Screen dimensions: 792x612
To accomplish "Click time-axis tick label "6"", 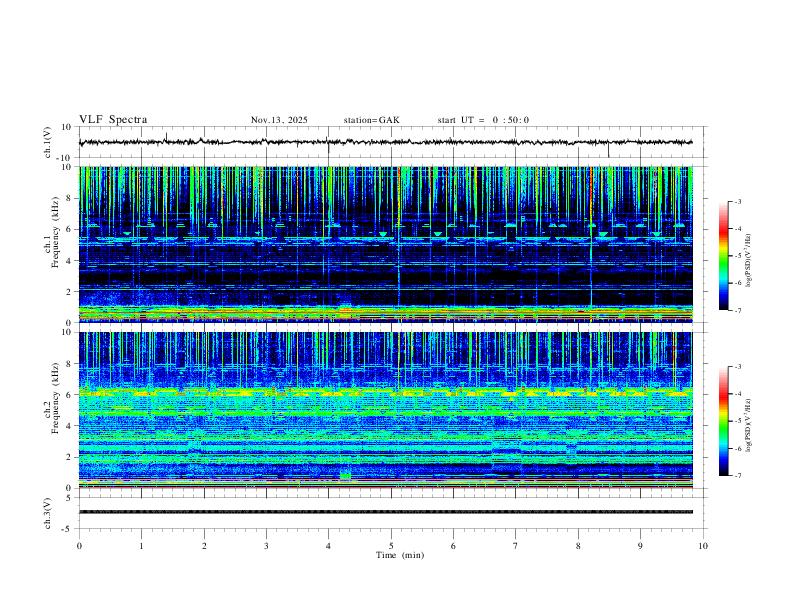I will (454, 546).
